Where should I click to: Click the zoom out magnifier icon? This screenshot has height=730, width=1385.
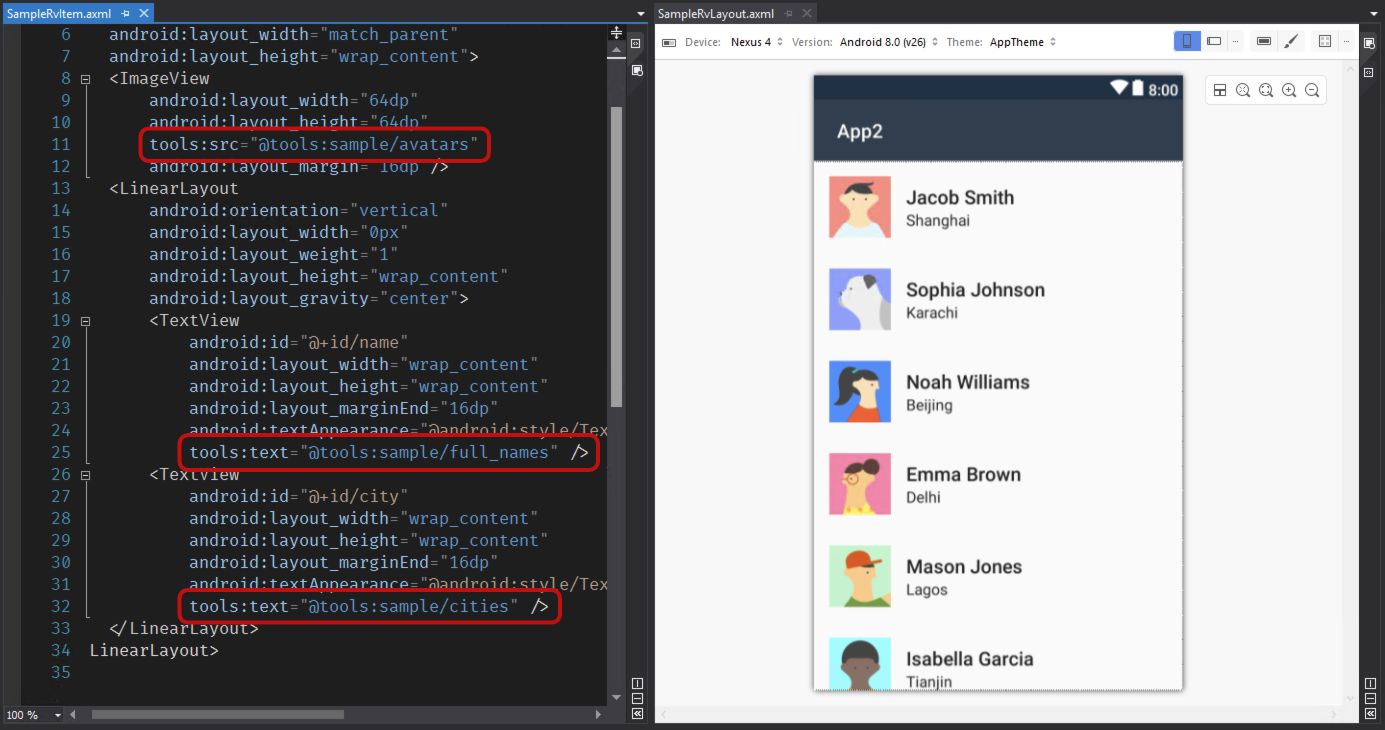pyautogui.click(x=1312, y=90)
